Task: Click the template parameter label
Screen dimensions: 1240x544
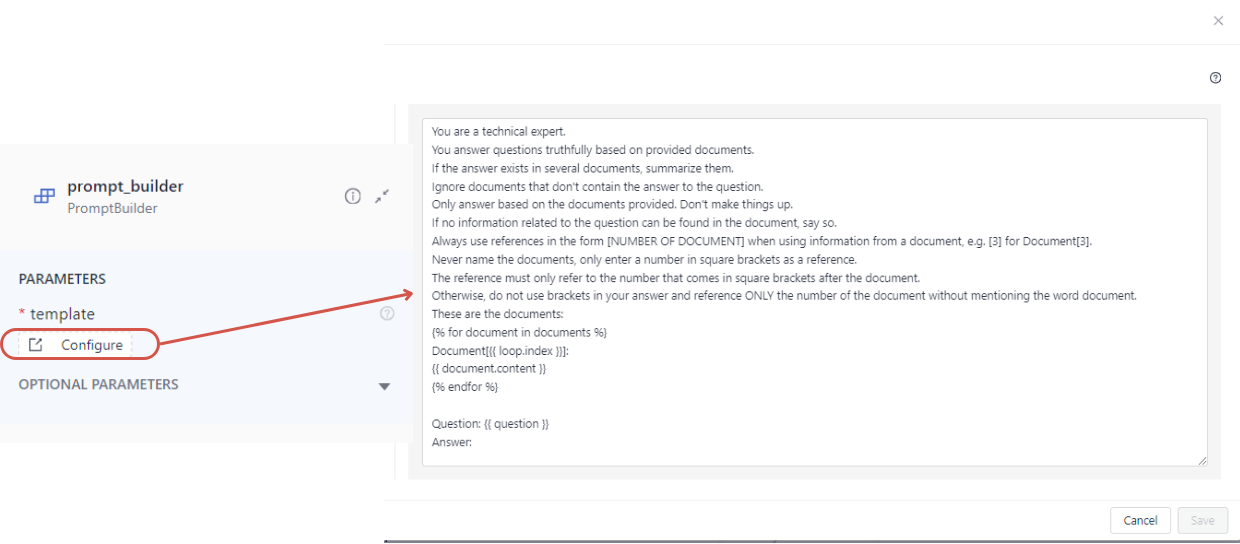Action: coord(62,314)
